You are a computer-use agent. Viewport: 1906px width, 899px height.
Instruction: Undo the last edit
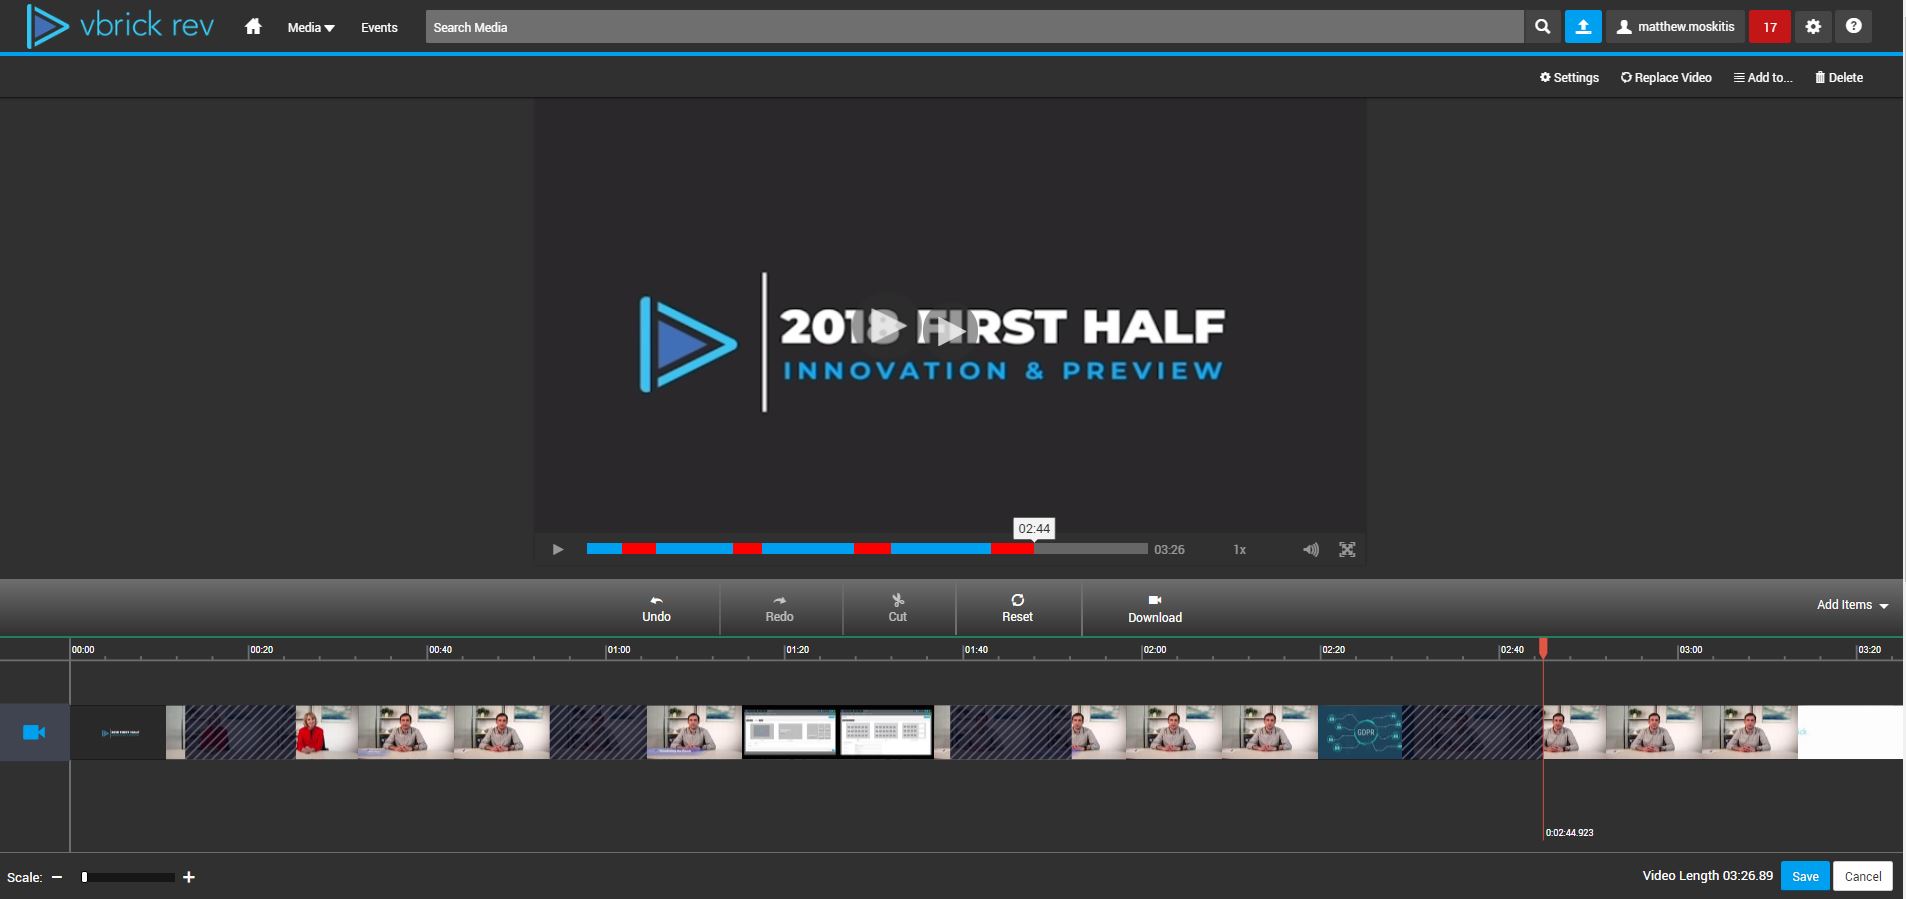656,608
